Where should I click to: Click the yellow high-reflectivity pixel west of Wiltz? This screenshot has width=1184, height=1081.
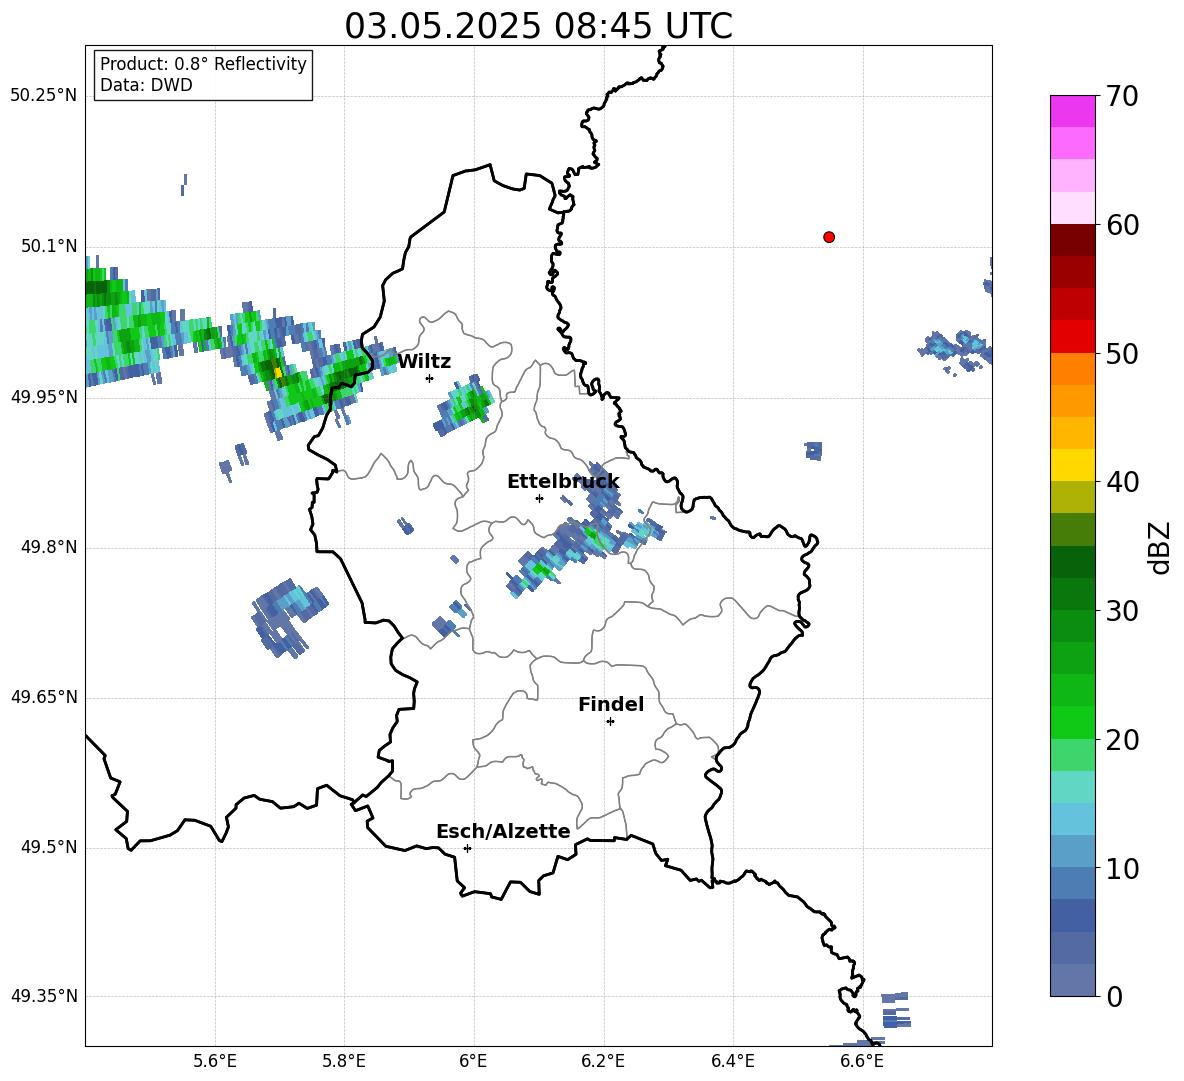pos(278,372)
